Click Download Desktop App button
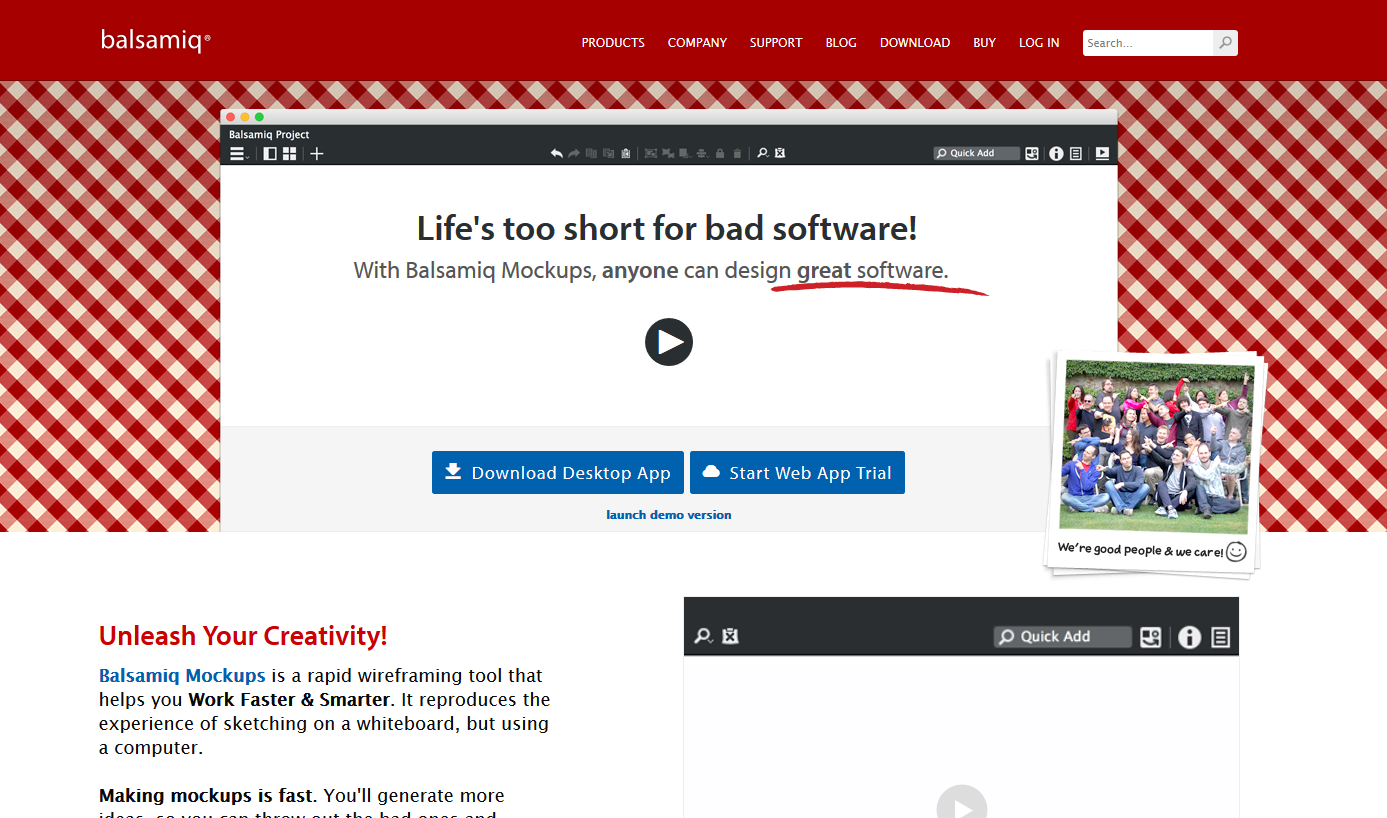1387x818 pixels. click(558, 472)
